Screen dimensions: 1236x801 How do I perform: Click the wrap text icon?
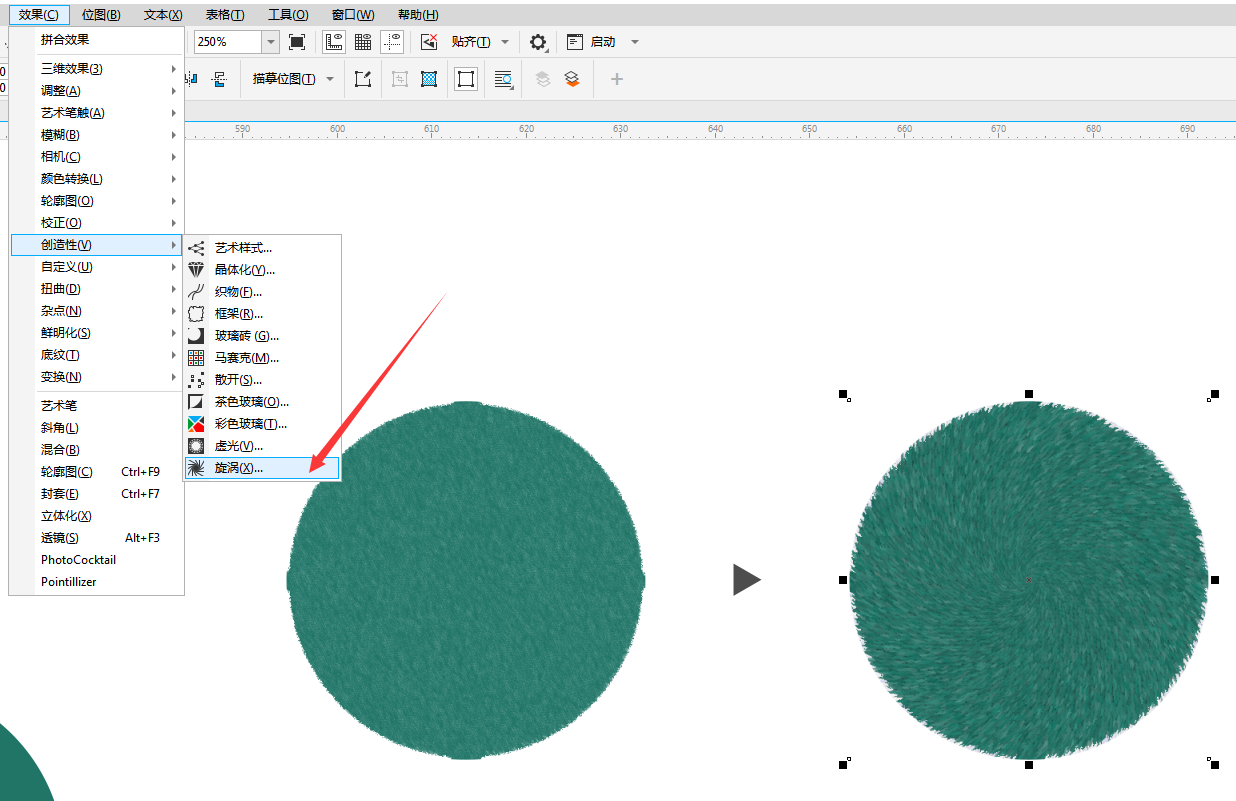pos(504,79)
